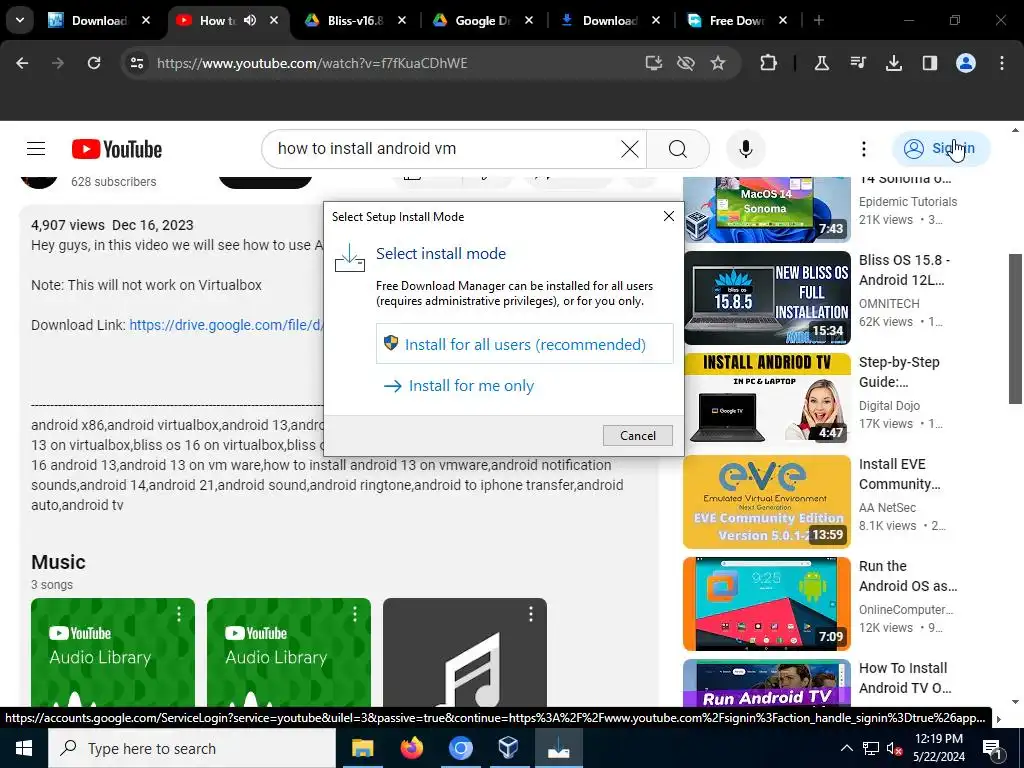
Task: Open options for third music card
Action: point(531,613)
